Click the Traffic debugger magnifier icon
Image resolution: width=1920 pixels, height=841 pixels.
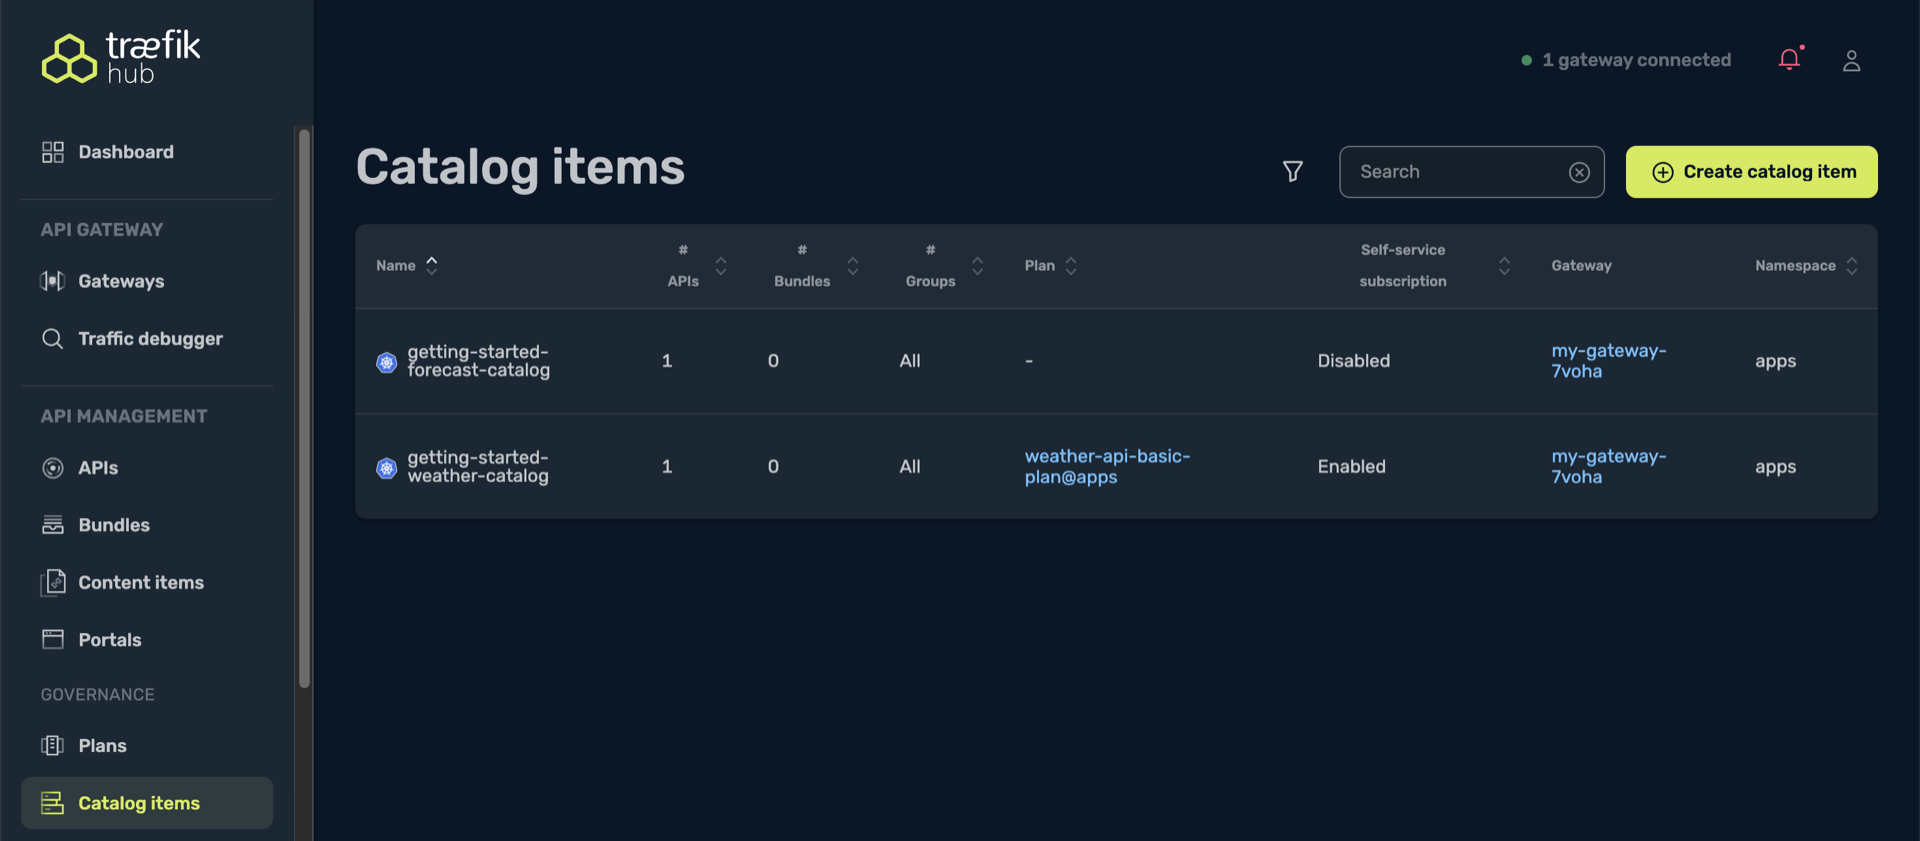coord(53,338)
